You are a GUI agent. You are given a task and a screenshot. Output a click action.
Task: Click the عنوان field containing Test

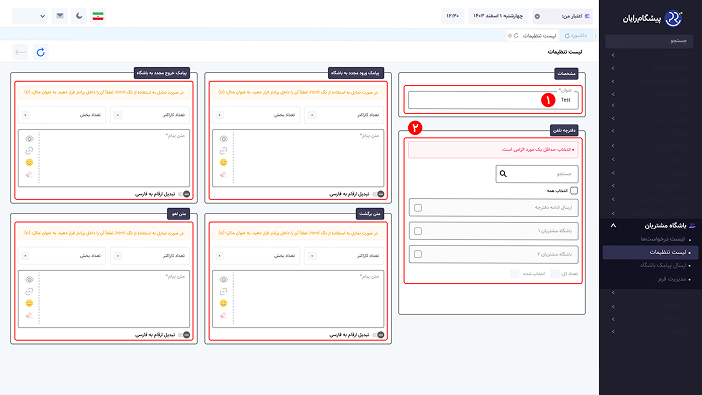point(493,100)
